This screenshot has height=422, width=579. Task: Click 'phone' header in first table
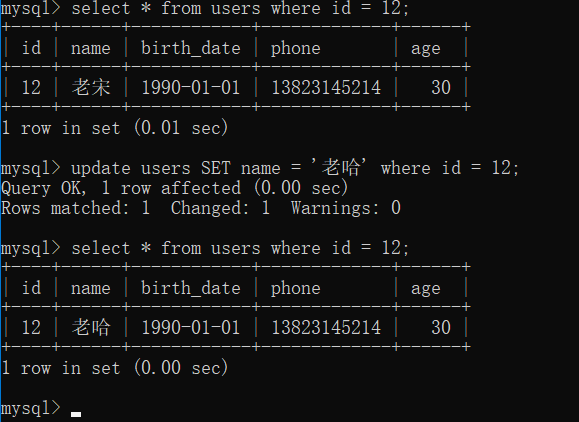[x=295, y=49]
